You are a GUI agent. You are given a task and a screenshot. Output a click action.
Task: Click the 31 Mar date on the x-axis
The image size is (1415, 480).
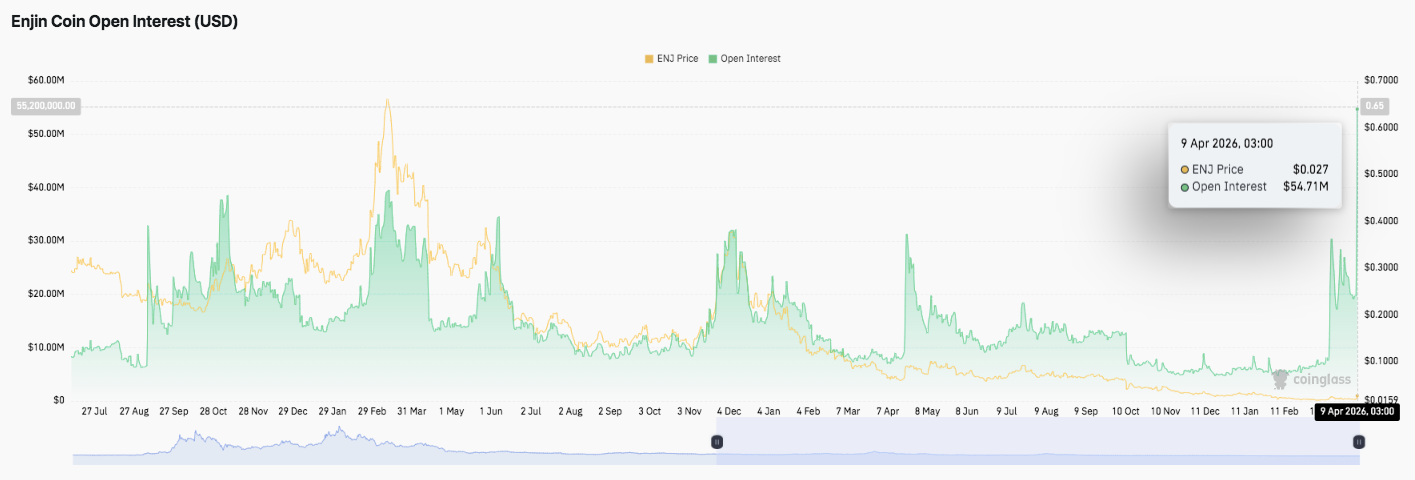[412, 411]
